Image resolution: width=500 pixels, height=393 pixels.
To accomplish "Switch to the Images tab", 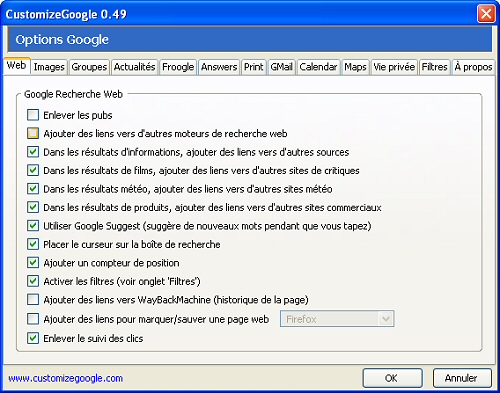I will (49, 67).
